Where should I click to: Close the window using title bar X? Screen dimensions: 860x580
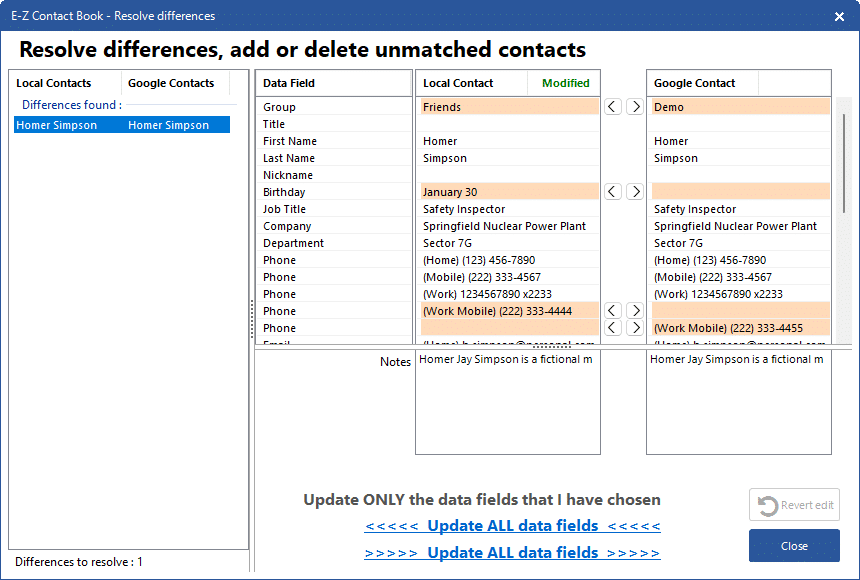(x=839, y=16)
